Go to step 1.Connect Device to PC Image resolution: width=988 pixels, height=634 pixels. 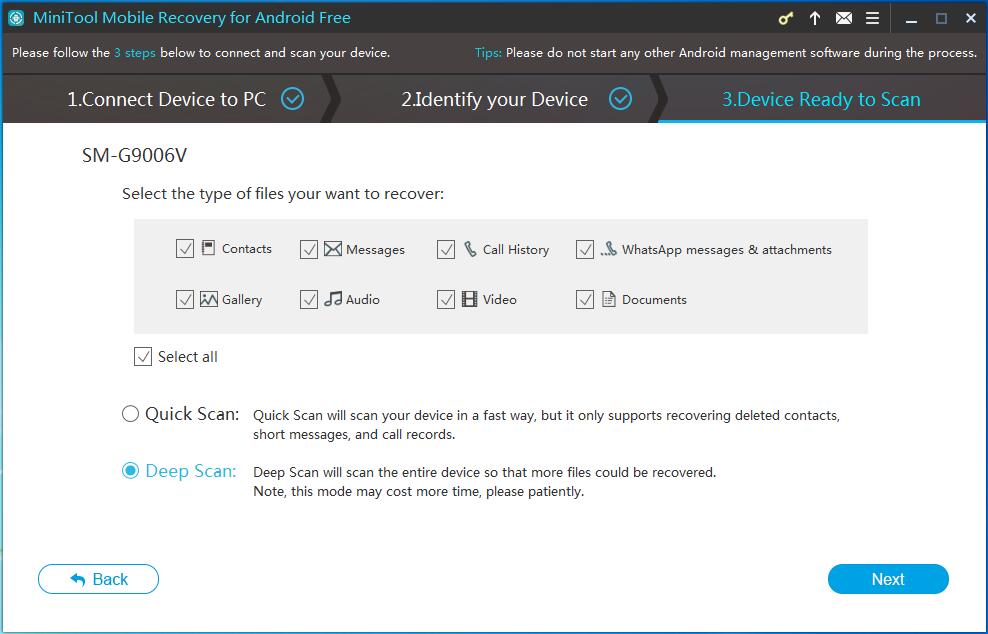(x=167, y=99)
